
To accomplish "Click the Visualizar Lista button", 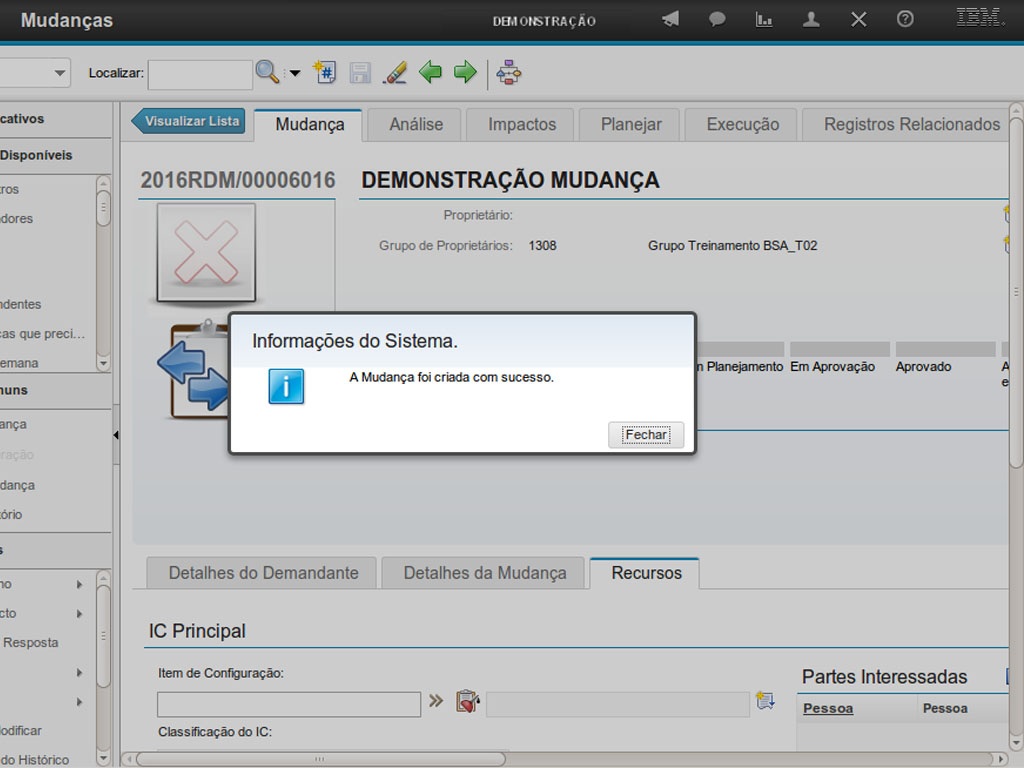I will coord(190,121).
